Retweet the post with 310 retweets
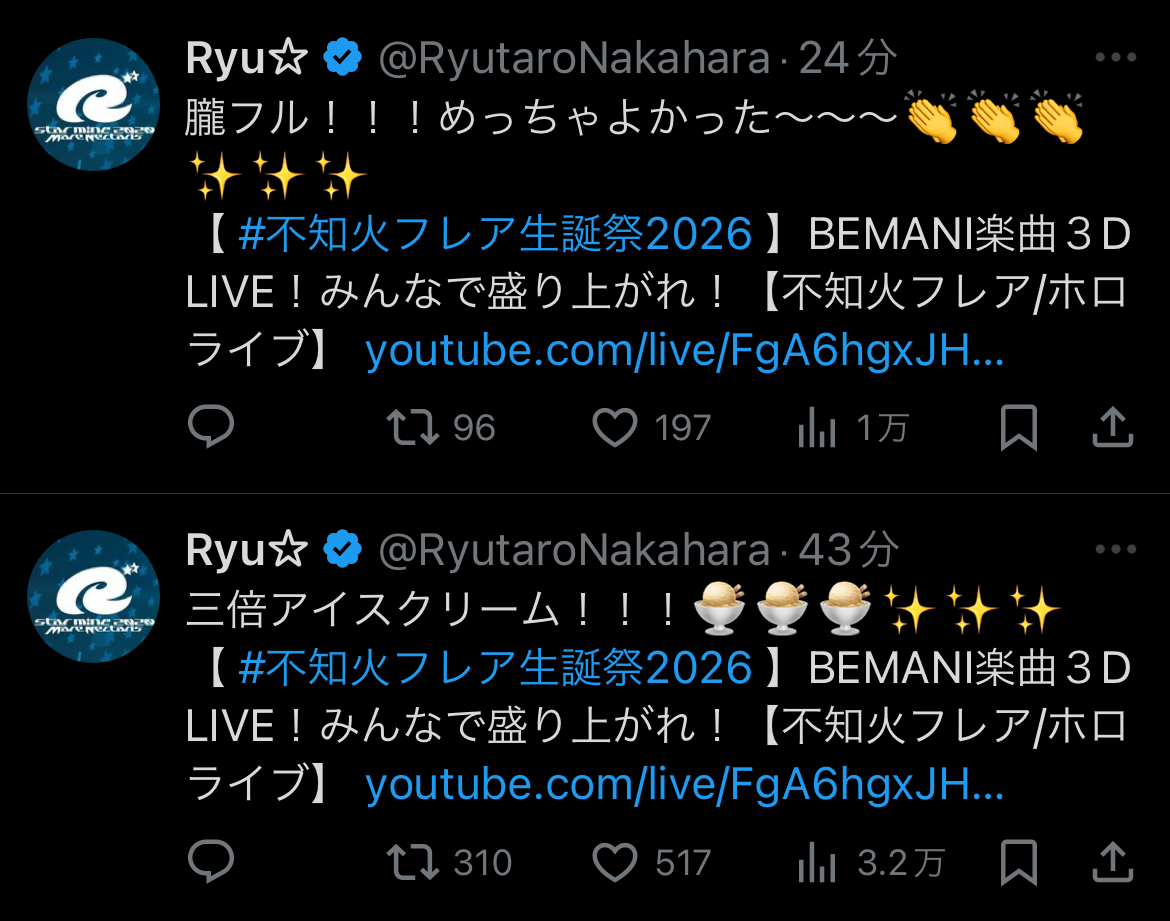1170x921 pixels. pos(413,862)
